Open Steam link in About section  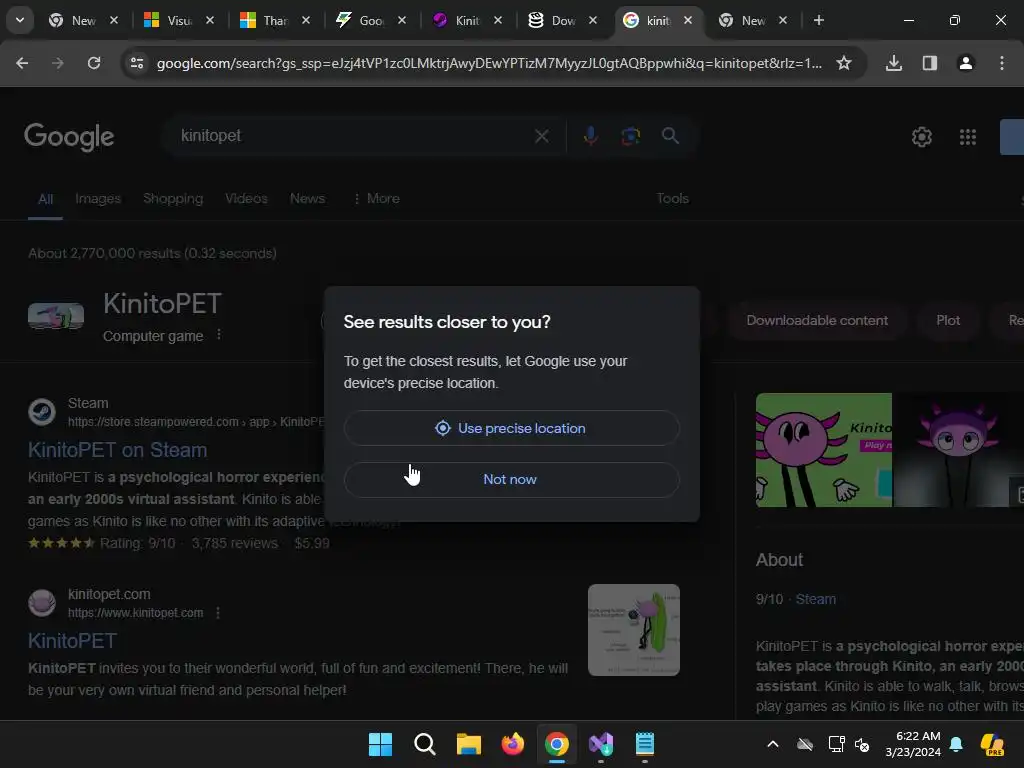[815, 599]
